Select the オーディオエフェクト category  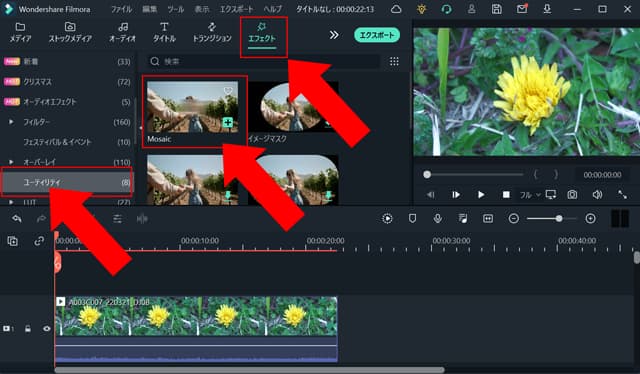(x=67, y=102)
